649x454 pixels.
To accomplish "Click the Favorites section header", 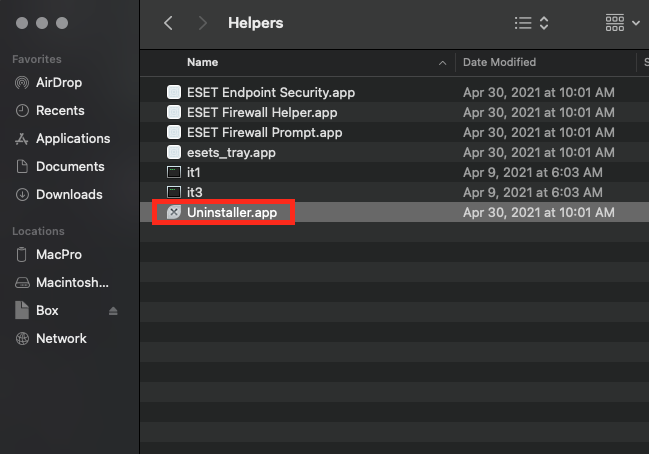I will tap(37, 59).
